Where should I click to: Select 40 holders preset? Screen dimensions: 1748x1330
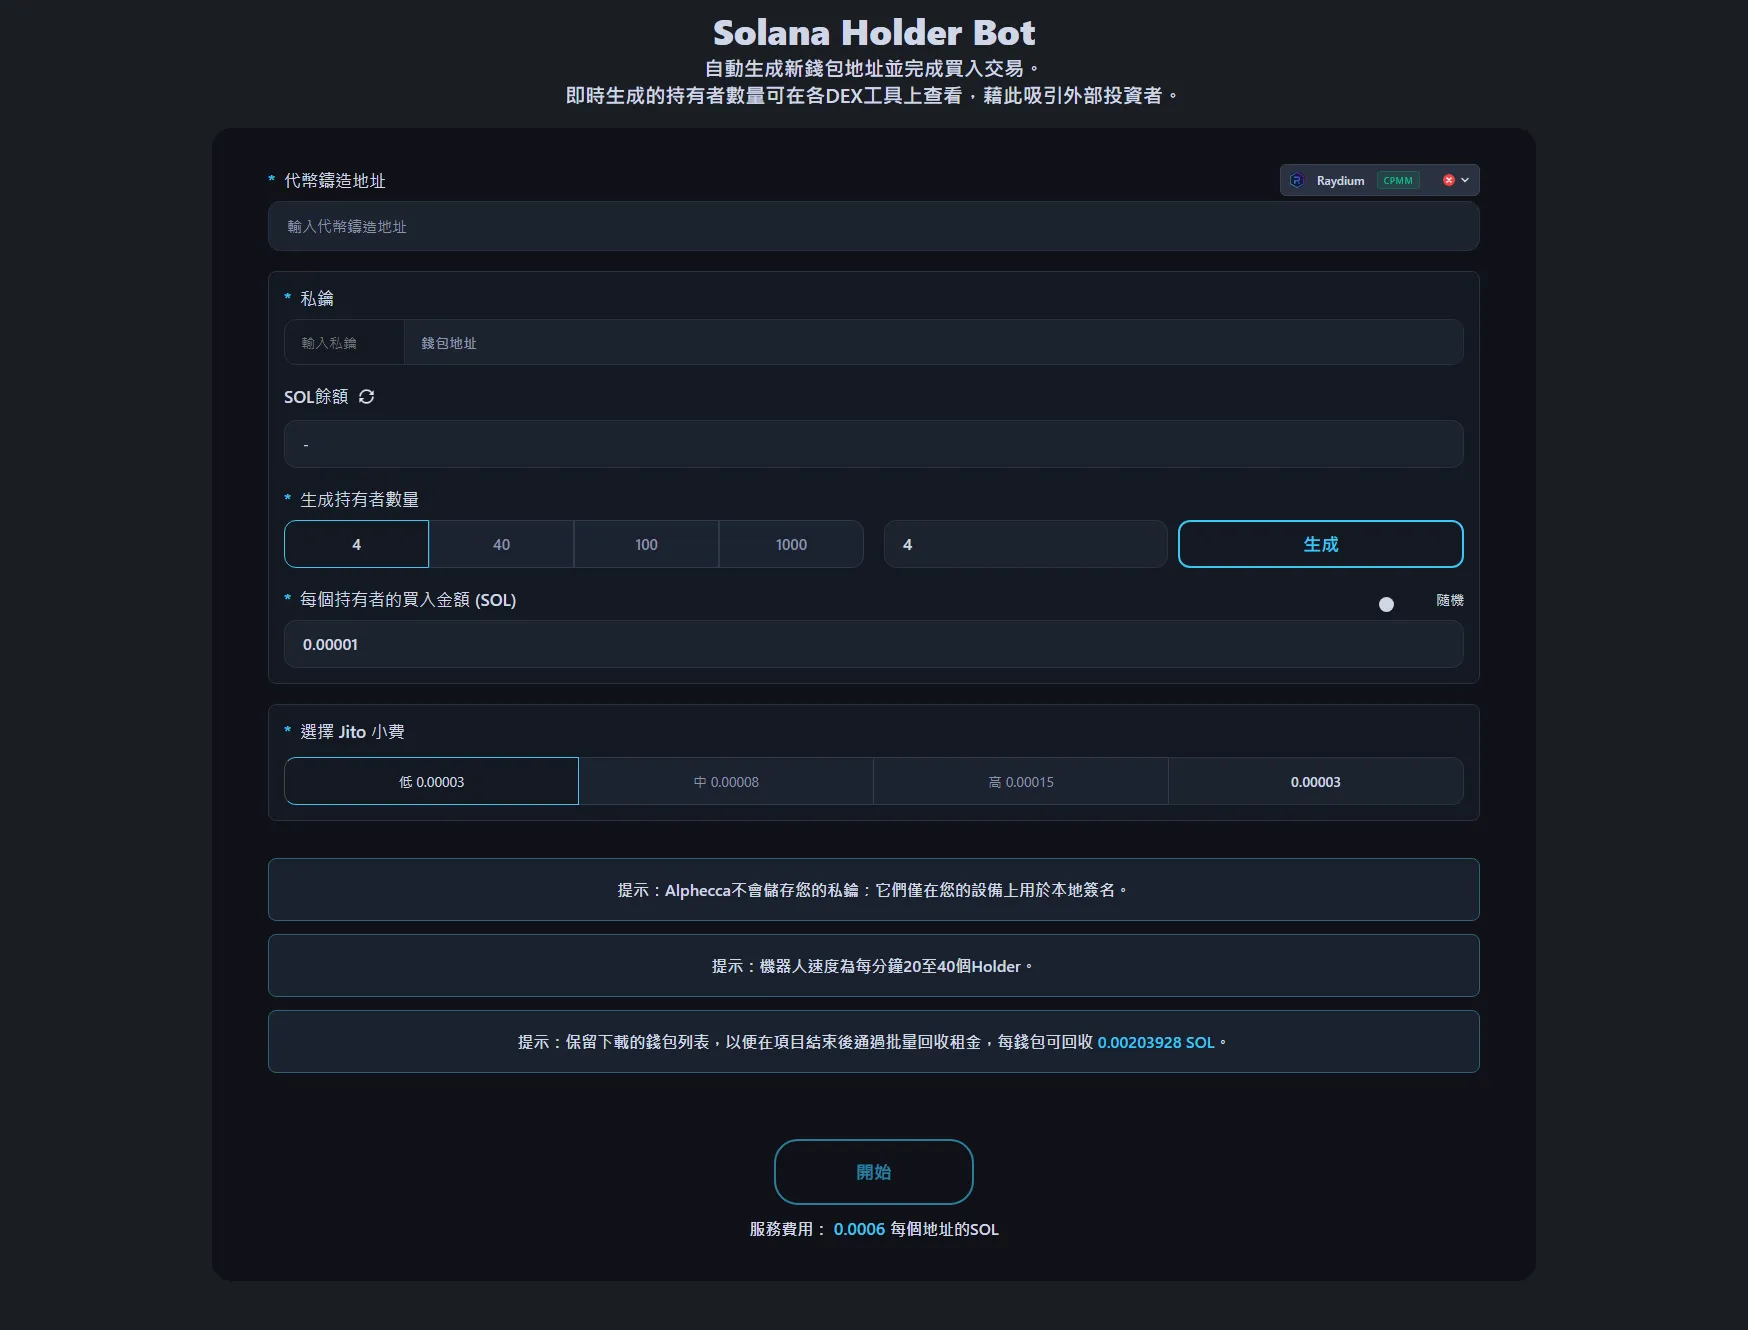pos(501,544)
